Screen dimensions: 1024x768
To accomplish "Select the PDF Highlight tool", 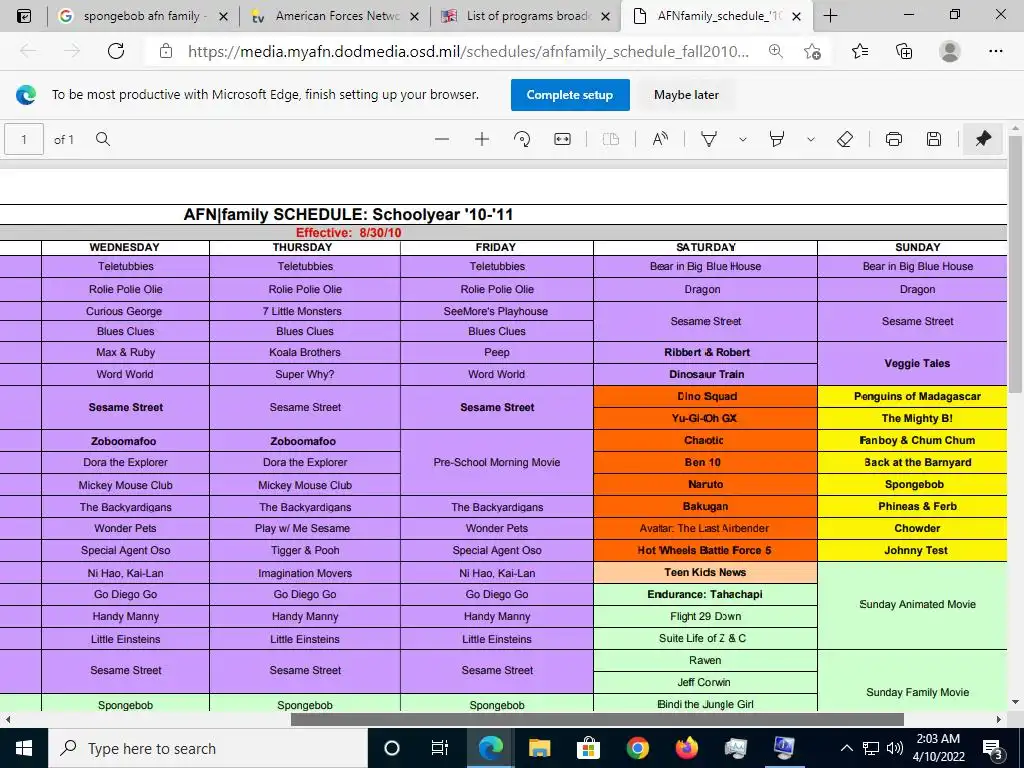I will 776,139.
